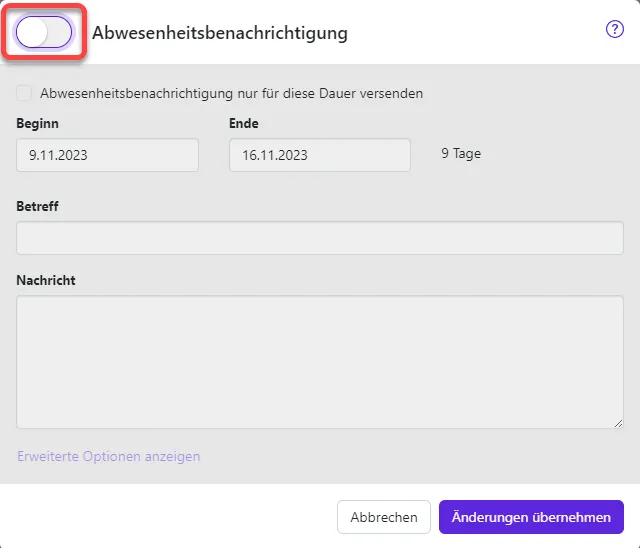Select the Beginn date field 9.11.2023
Screen dimensions: 640x548
(x=107, y=155)
